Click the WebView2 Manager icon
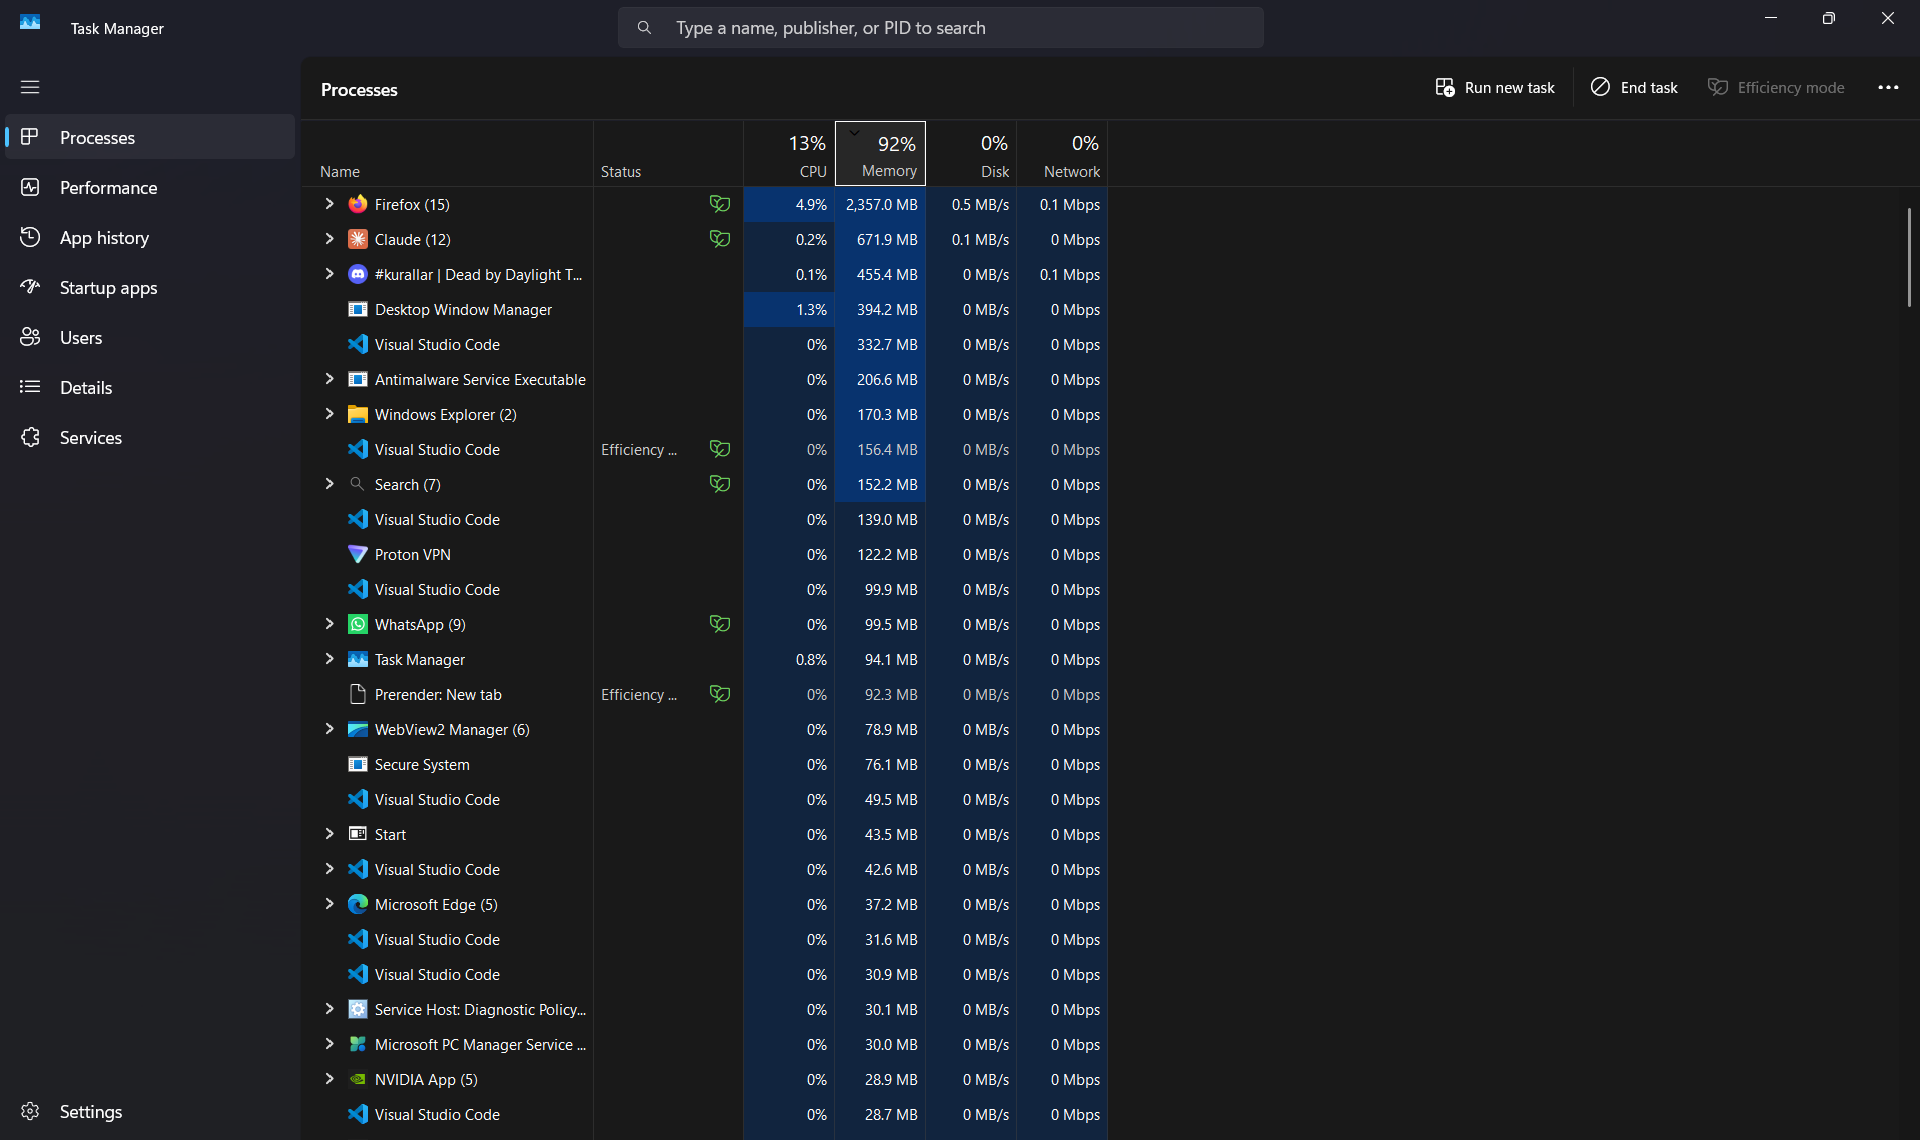This screenshot has height=1140, width=1920. pyautogui.click(x=357, y=729)
